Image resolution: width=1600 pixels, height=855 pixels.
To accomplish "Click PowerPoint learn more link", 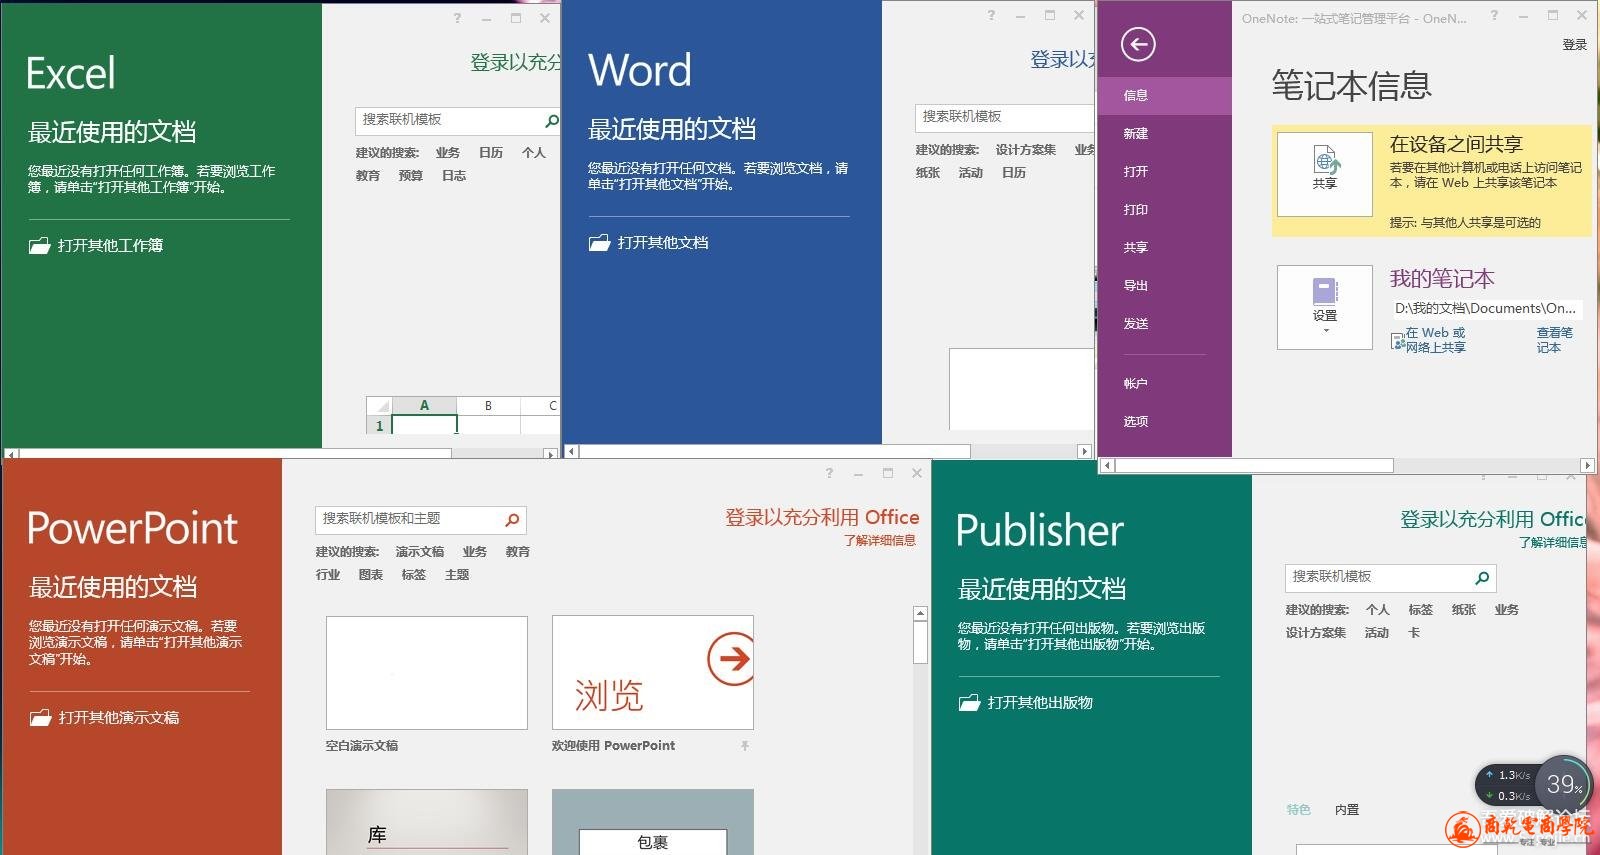I will 880,540.
